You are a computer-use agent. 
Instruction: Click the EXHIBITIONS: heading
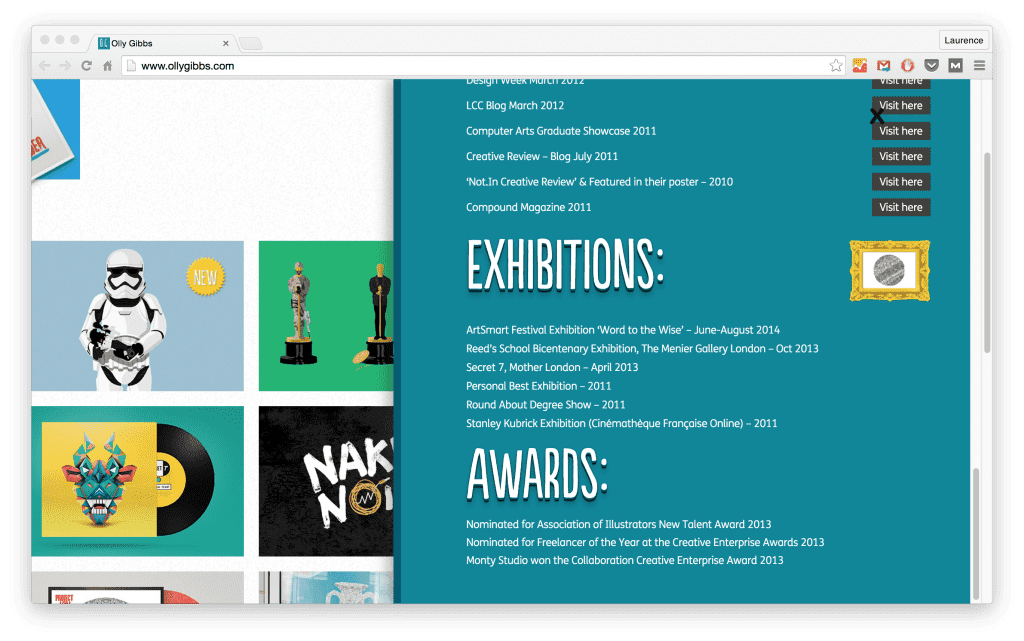coord(566,265)
